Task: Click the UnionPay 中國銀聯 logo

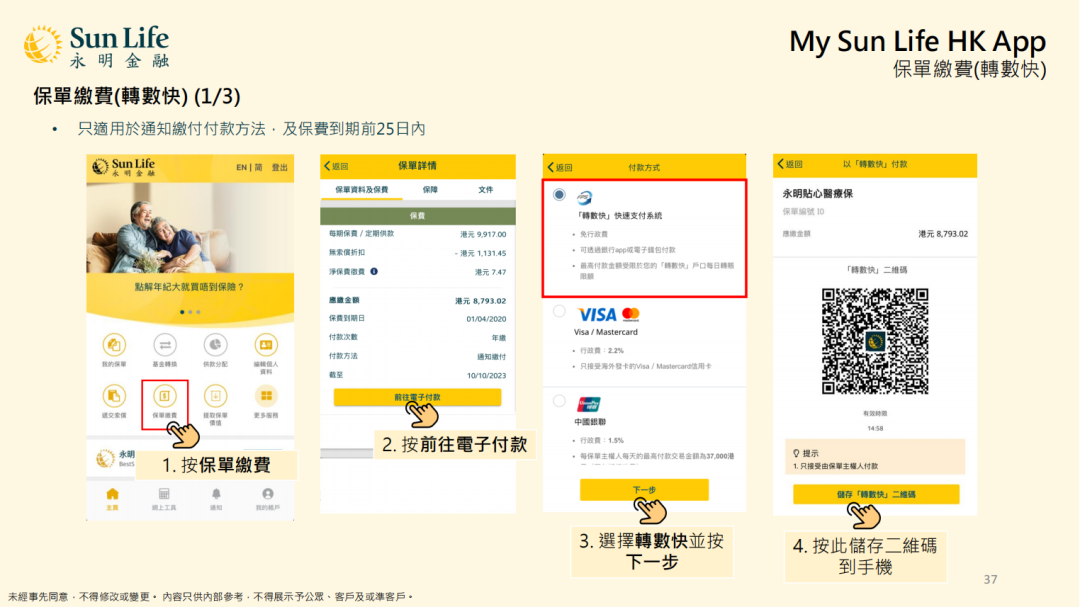Action: 589,404
